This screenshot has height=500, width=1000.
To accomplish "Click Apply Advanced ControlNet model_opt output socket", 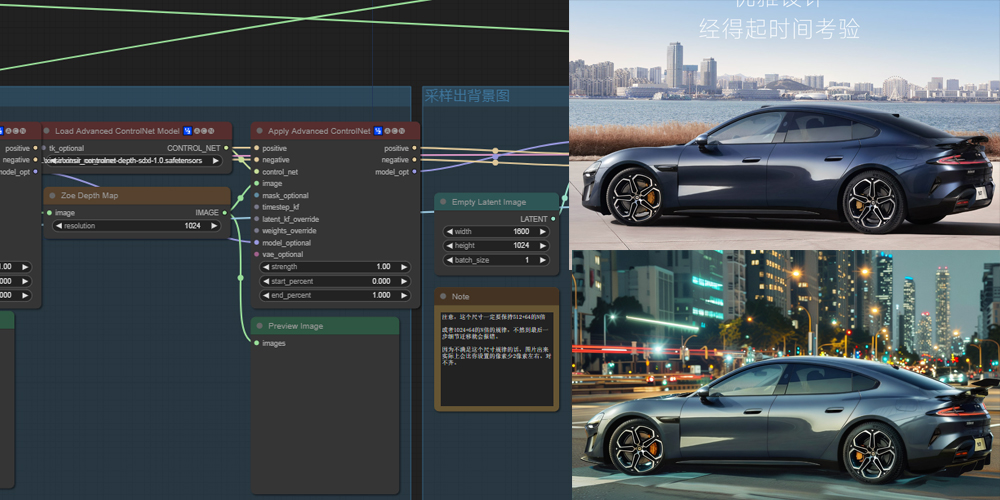I will point(415,172).
